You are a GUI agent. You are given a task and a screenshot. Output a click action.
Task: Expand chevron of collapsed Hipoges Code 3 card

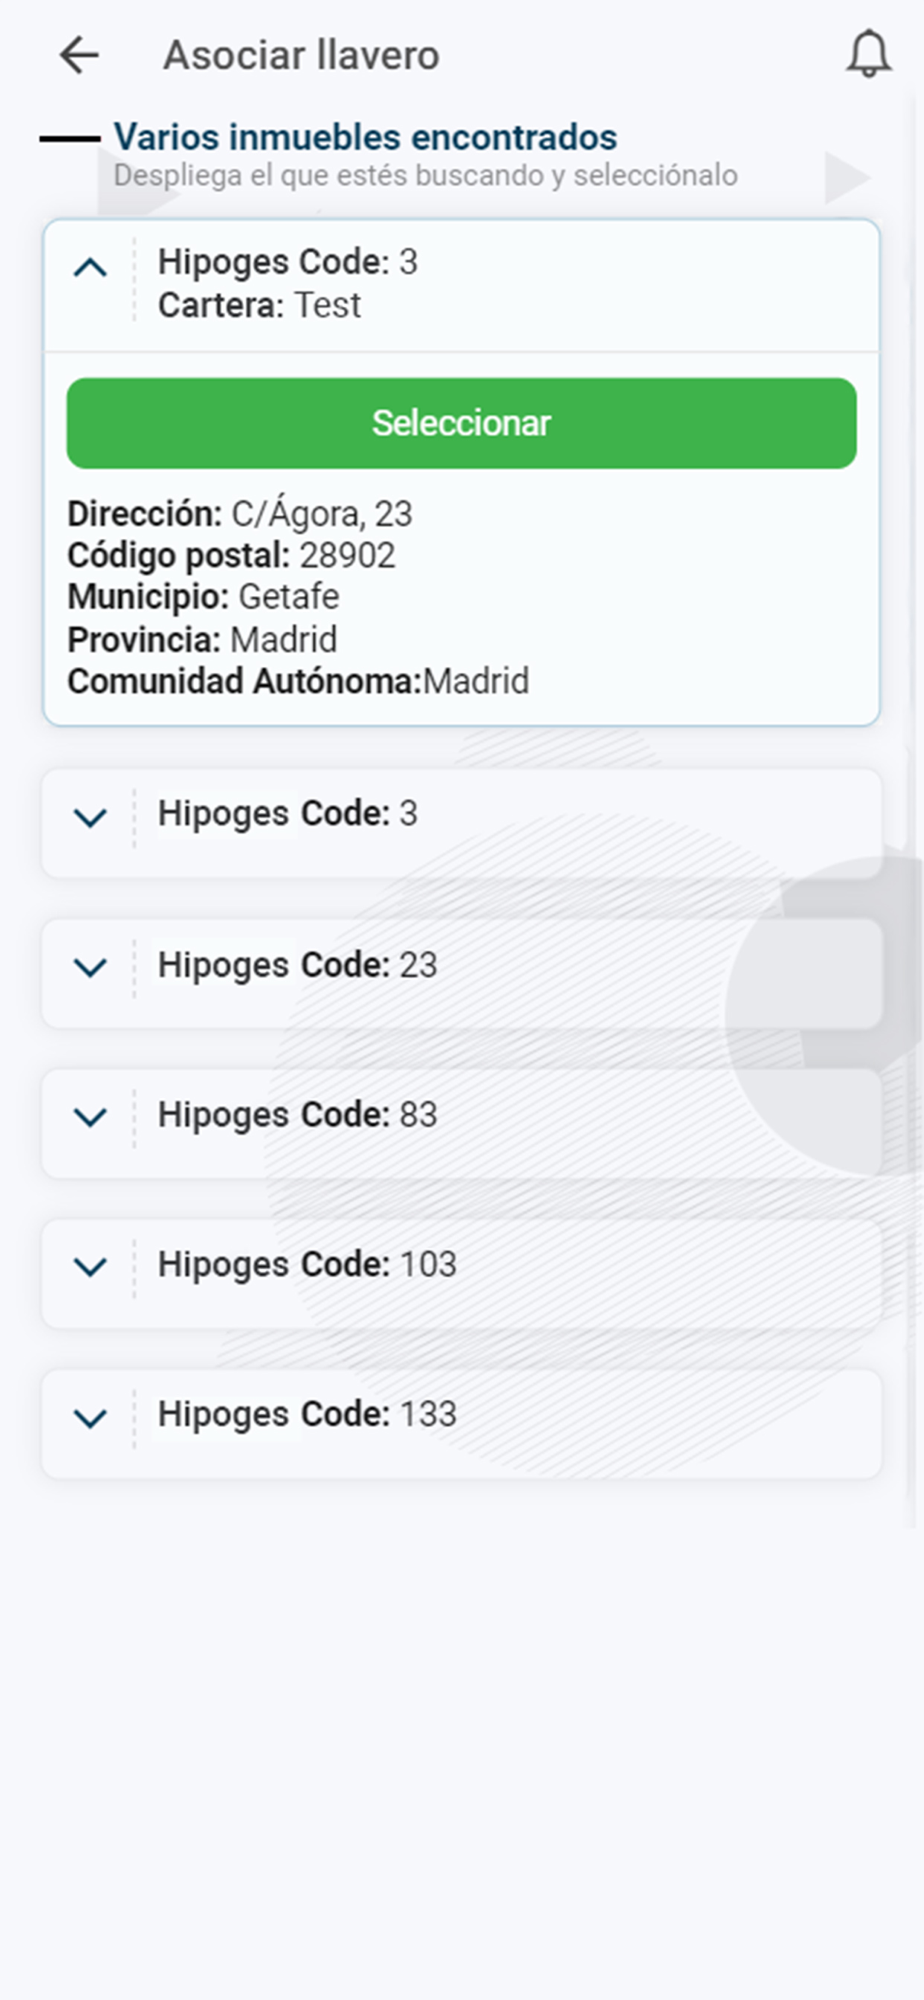click(90, 818)
